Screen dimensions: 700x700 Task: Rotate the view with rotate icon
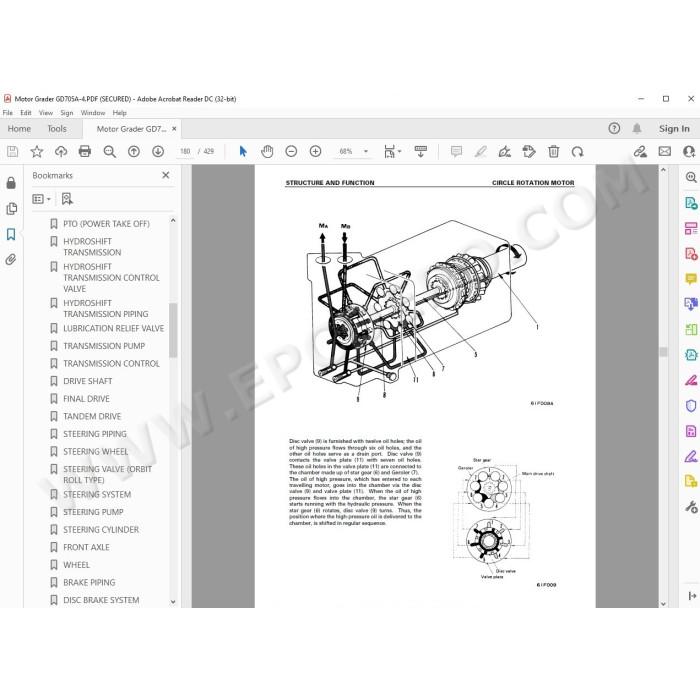tap(578, 152)
